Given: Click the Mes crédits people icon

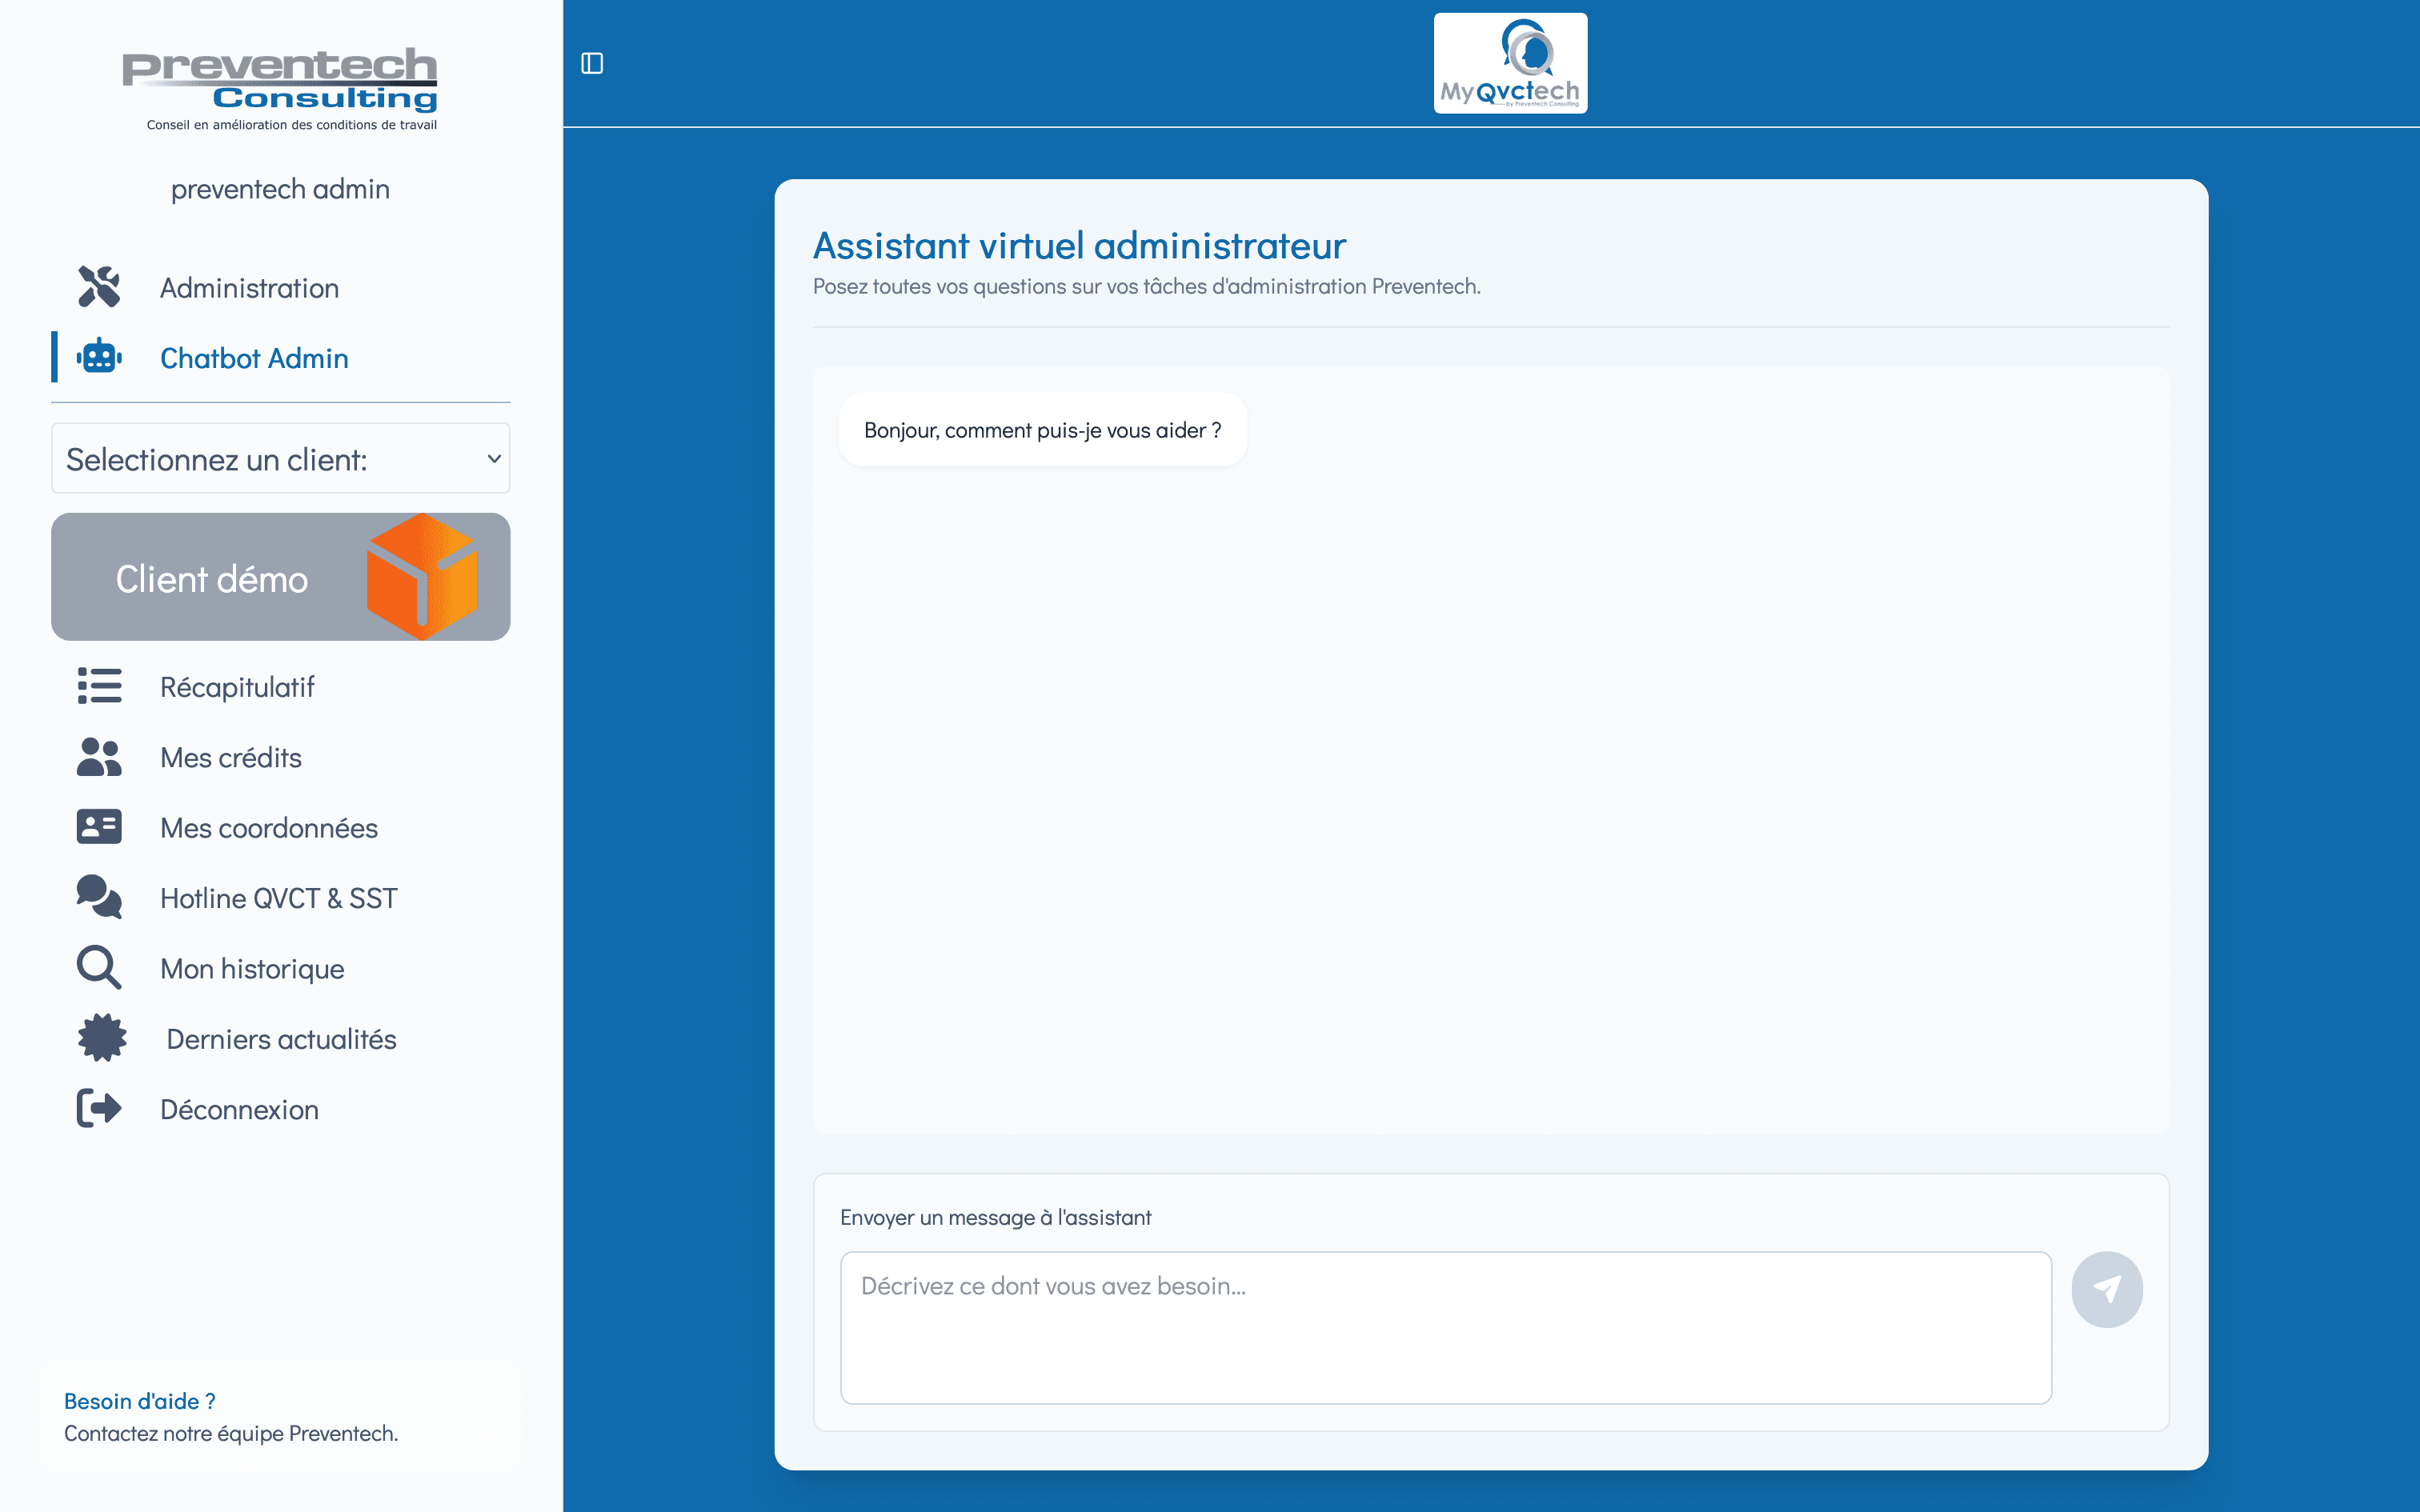Looking at the screenshot, I should [99, 757].
